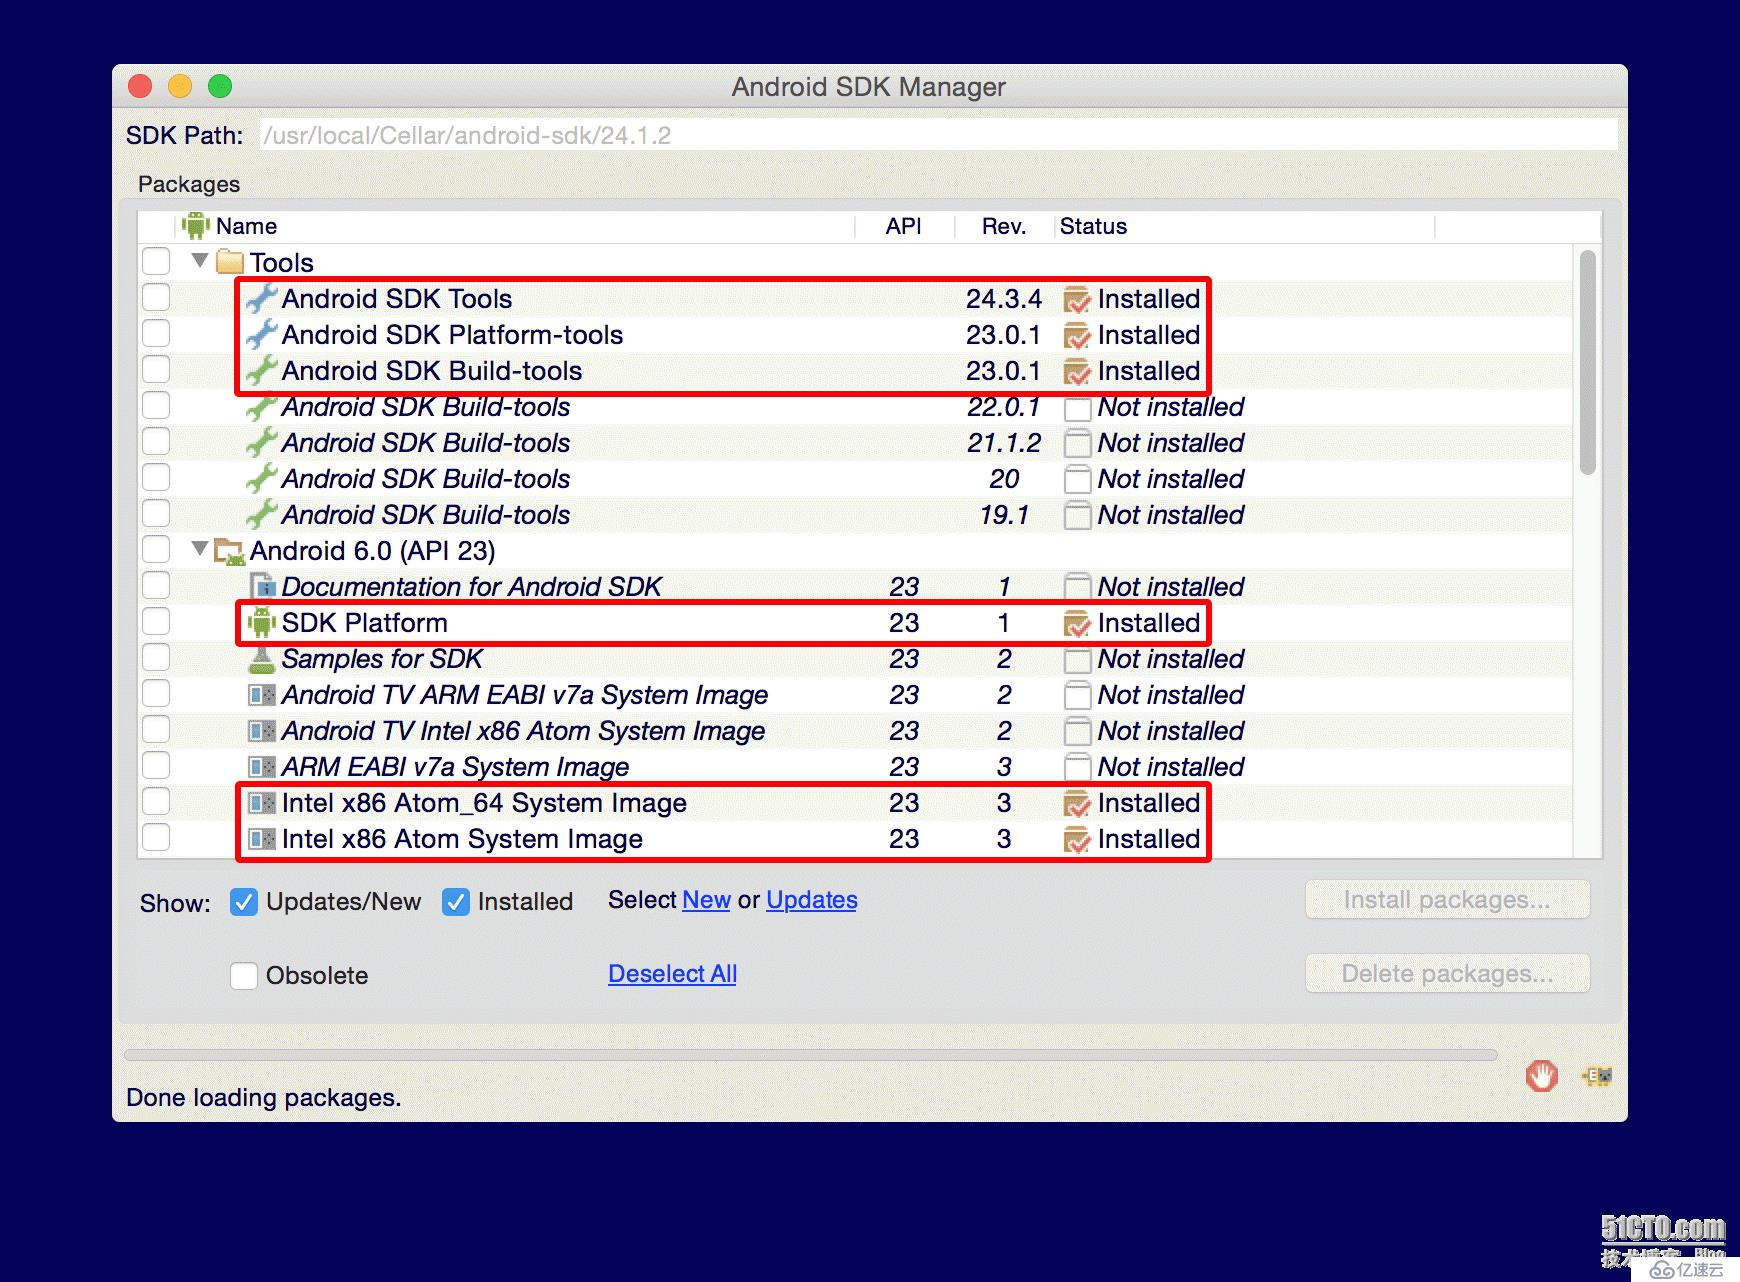Select the Samples for SDK row
The image size is (1740, 1282).
pyautogui.click(x=855, y=658)
